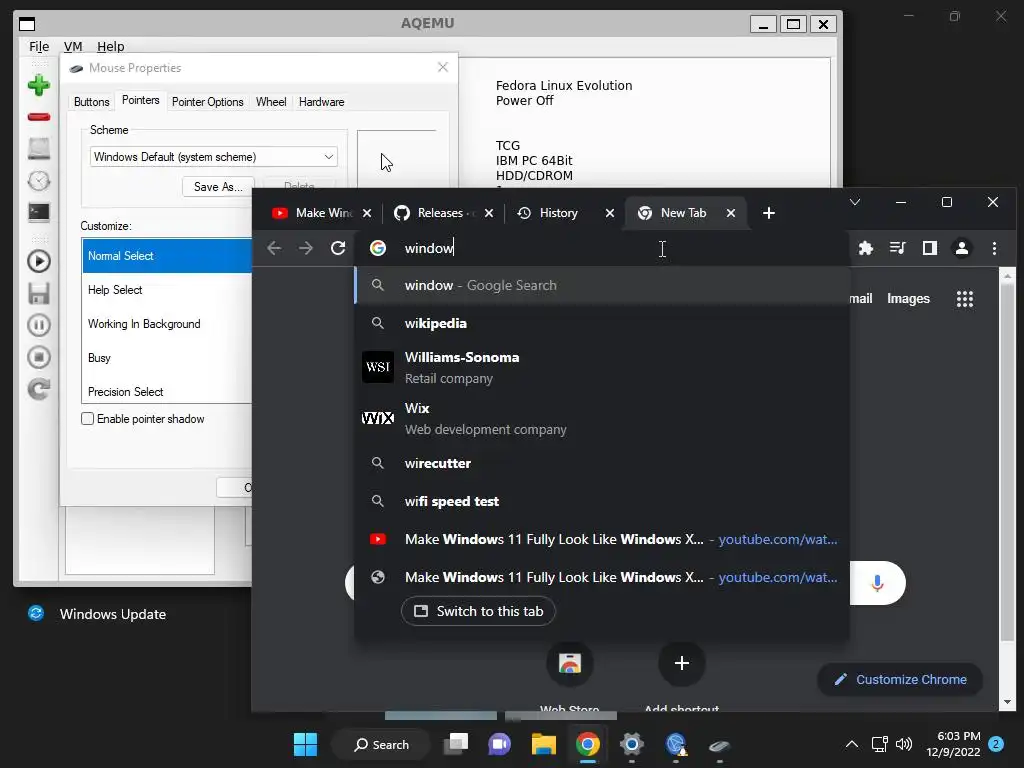Open the File menu in AQEMU
1024x768 pixels.
click(x=39, y=46)
